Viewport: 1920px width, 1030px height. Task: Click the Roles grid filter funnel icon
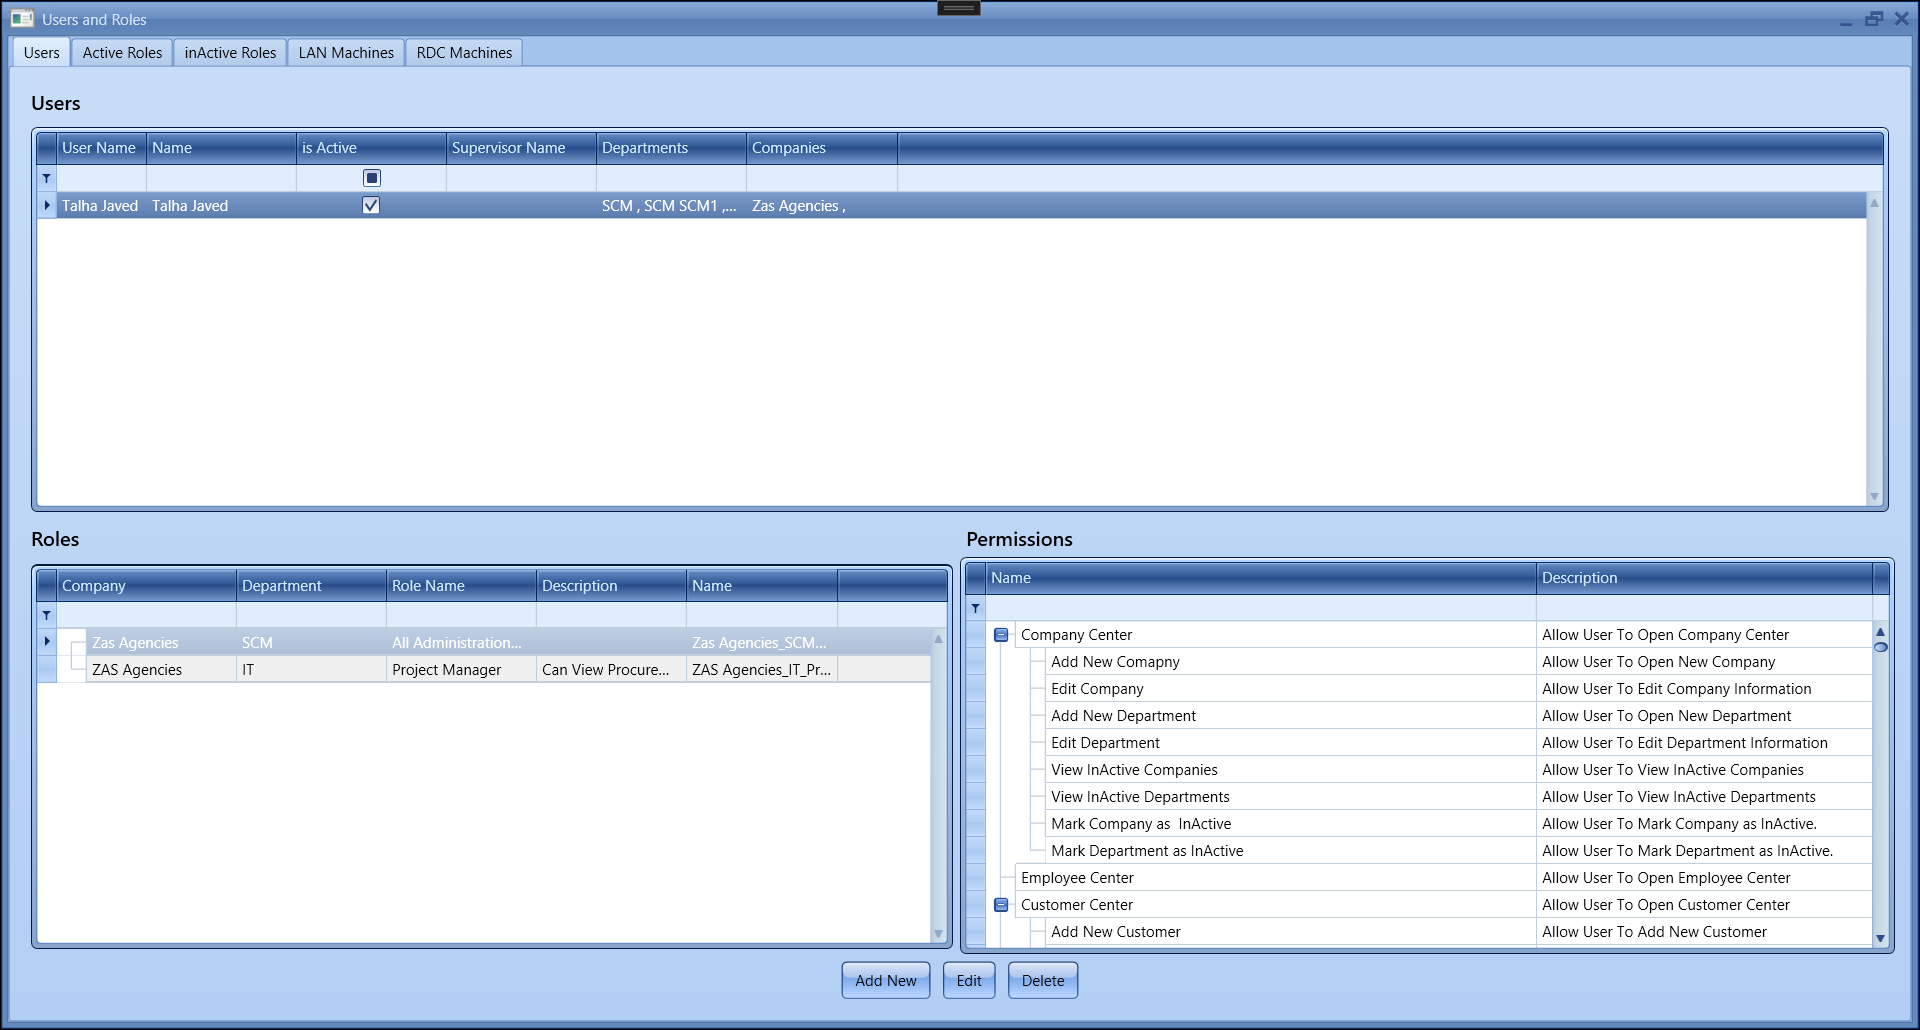(46, 615)
